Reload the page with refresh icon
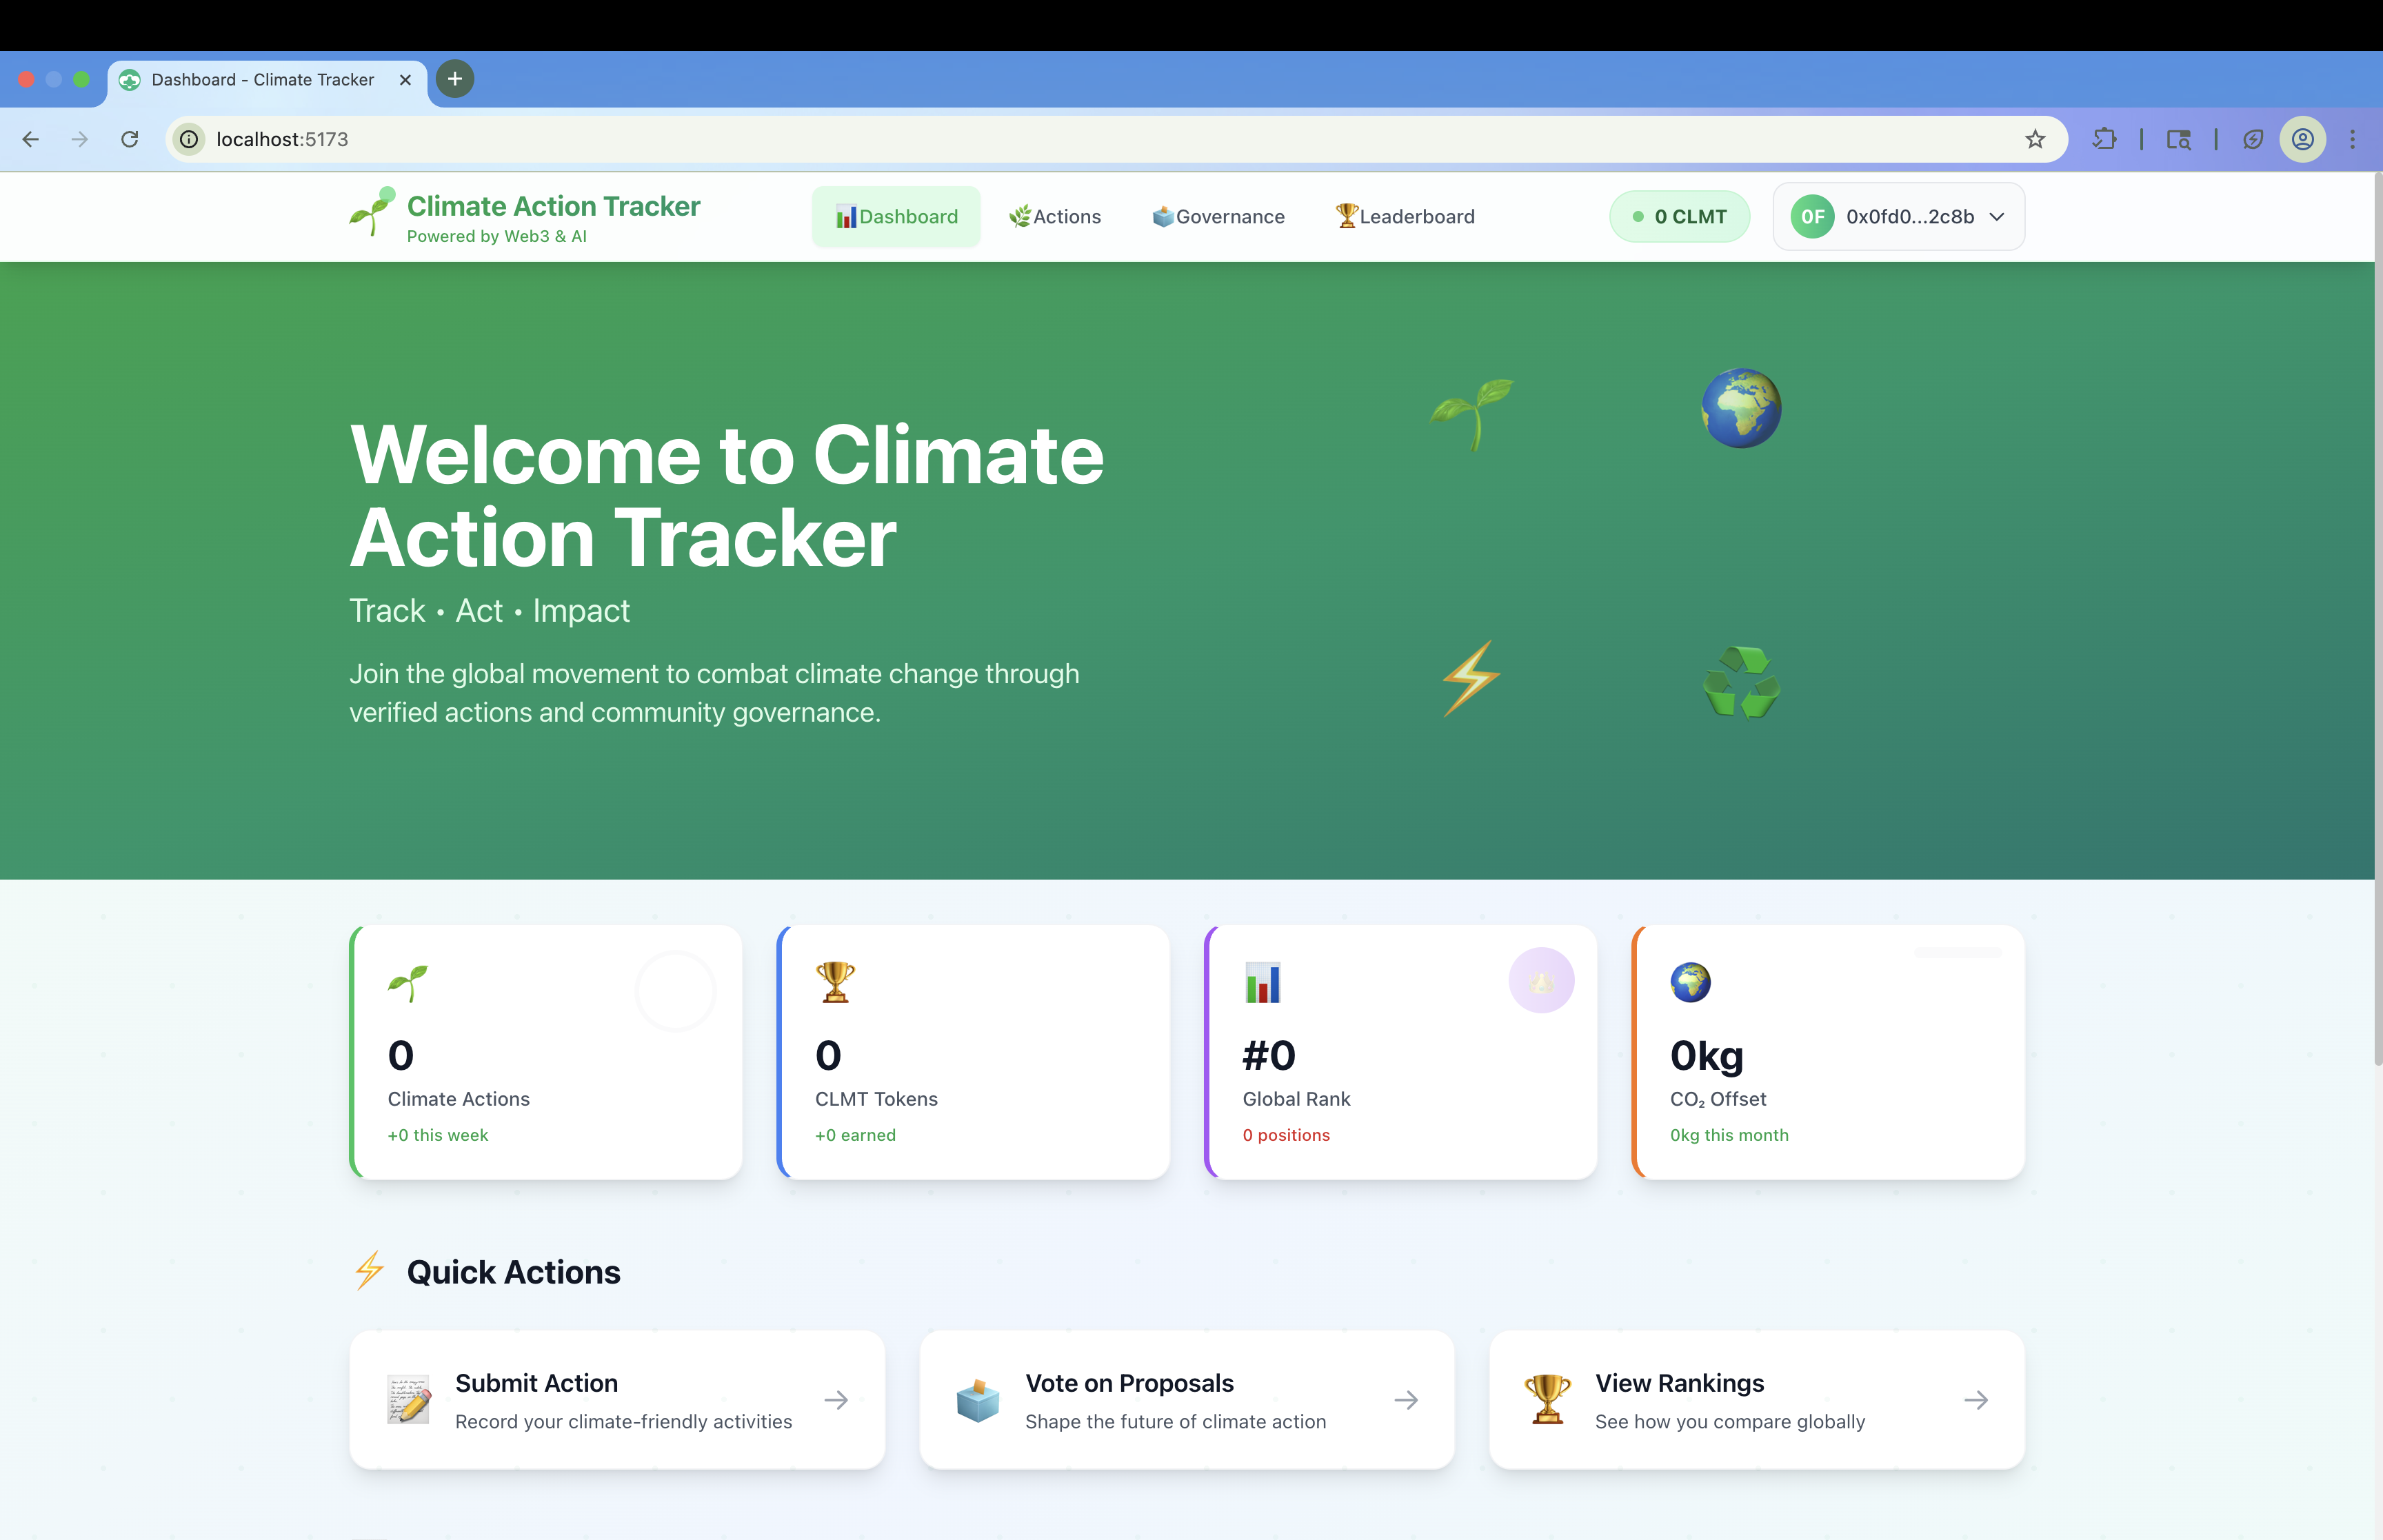The height and width of the screenshot is (1540, 2383). pyautogui.click(x=130, y=139)
